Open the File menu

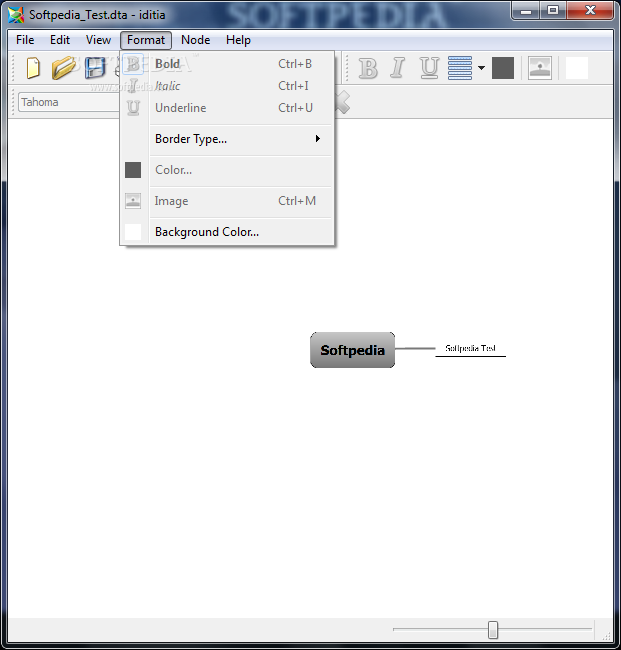tap(25, 40)
